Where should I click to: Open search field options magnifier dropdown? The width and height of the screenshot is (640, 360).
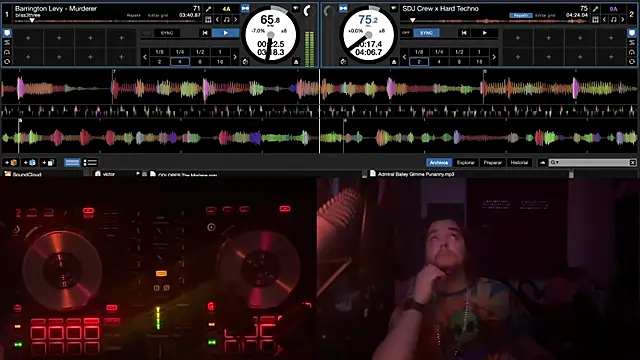coord(554,162)
